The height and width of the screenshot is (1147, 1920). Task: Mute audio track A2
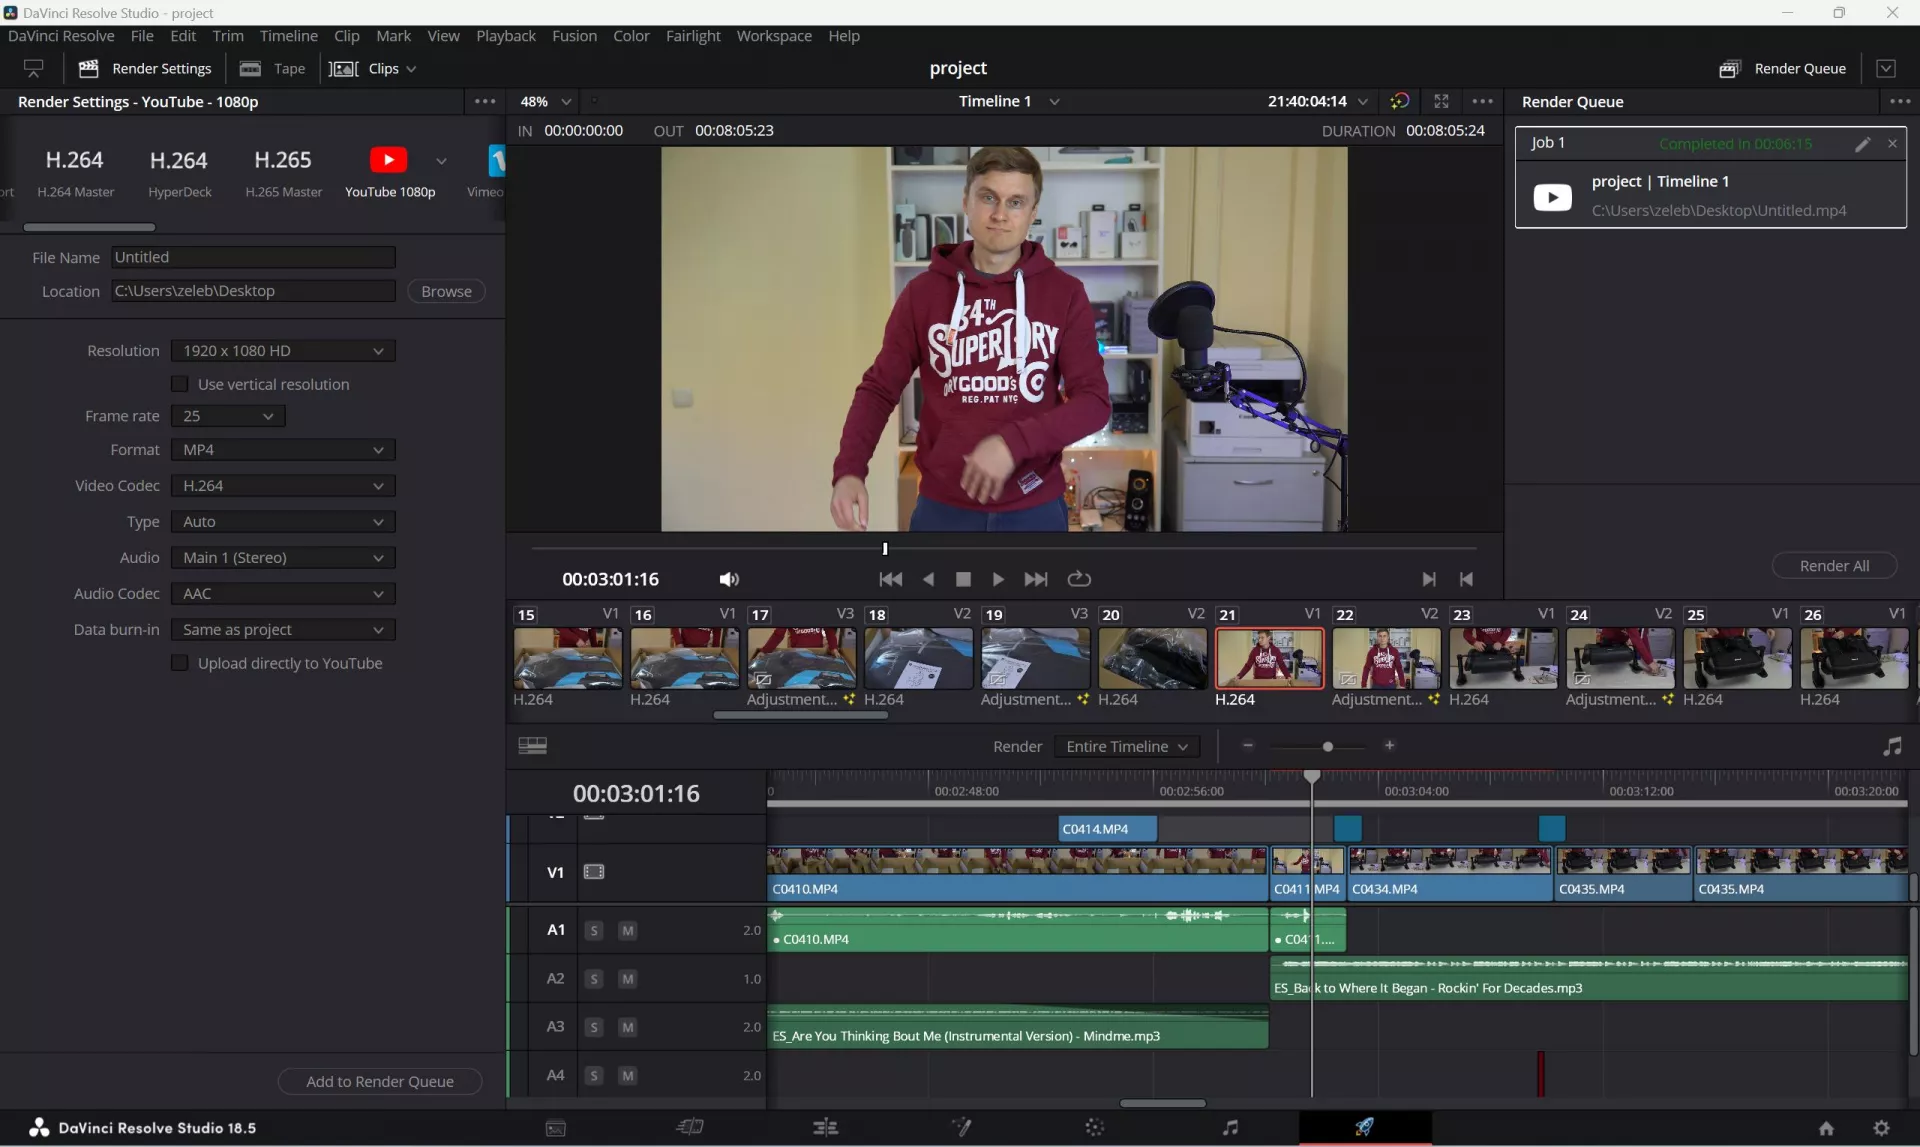[628, 979]
